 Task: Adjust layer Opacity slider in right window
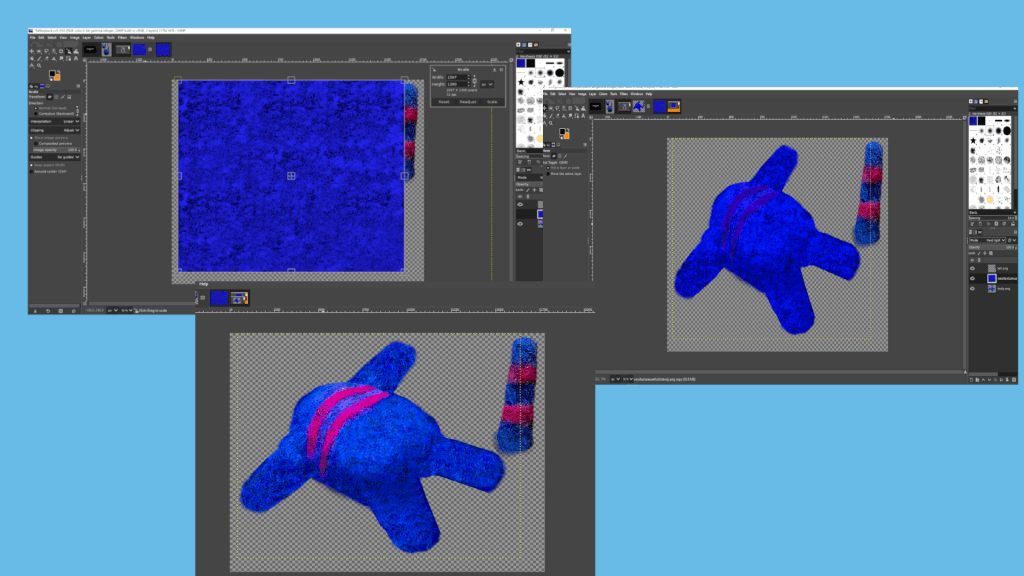point(993,248)
